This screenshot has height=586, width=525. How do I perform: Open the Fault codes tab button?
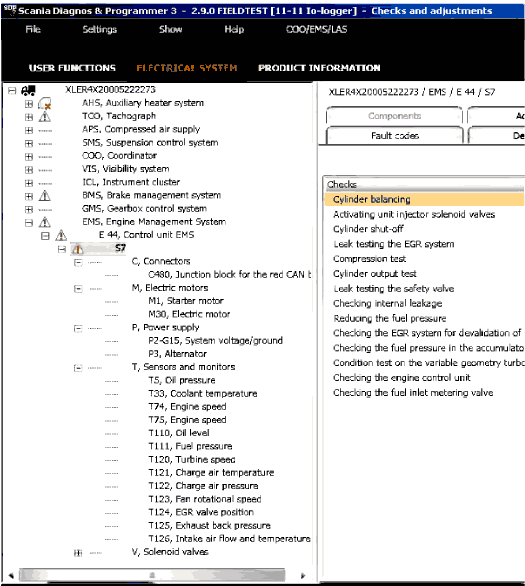[395, 135]
